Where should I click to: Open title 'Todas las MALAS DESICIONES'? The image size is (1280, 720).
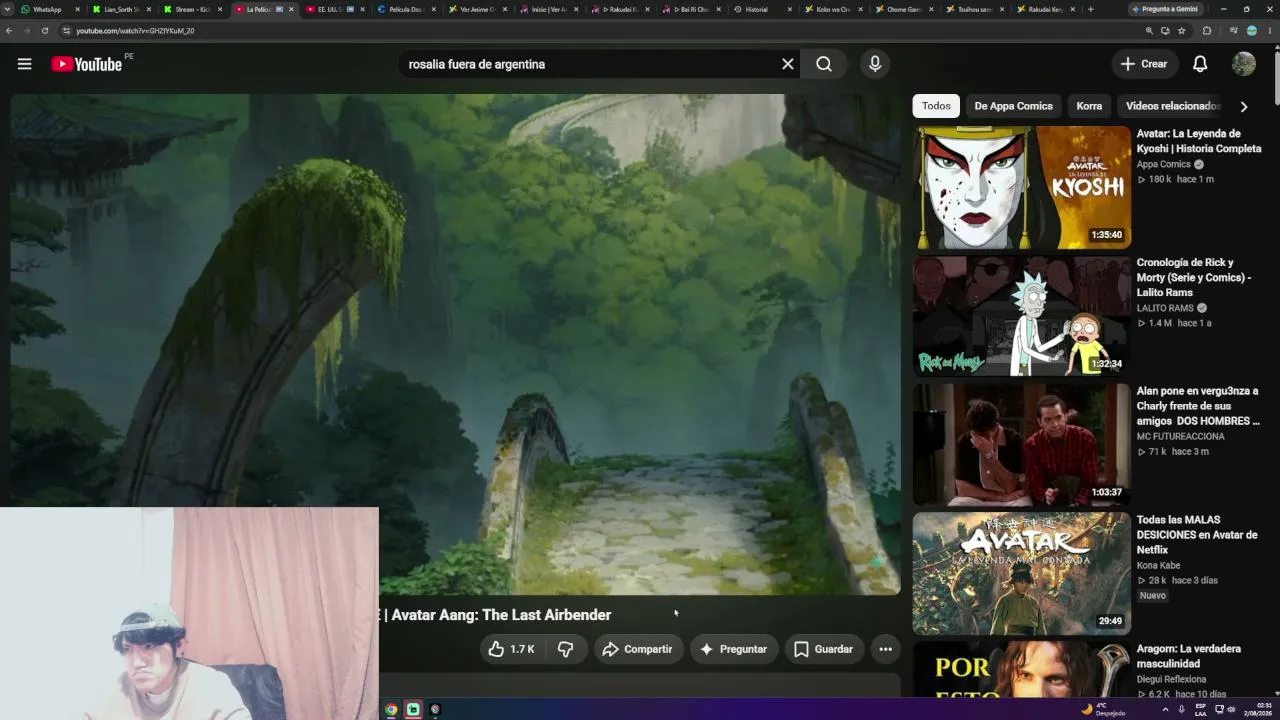coord(1197,535)
